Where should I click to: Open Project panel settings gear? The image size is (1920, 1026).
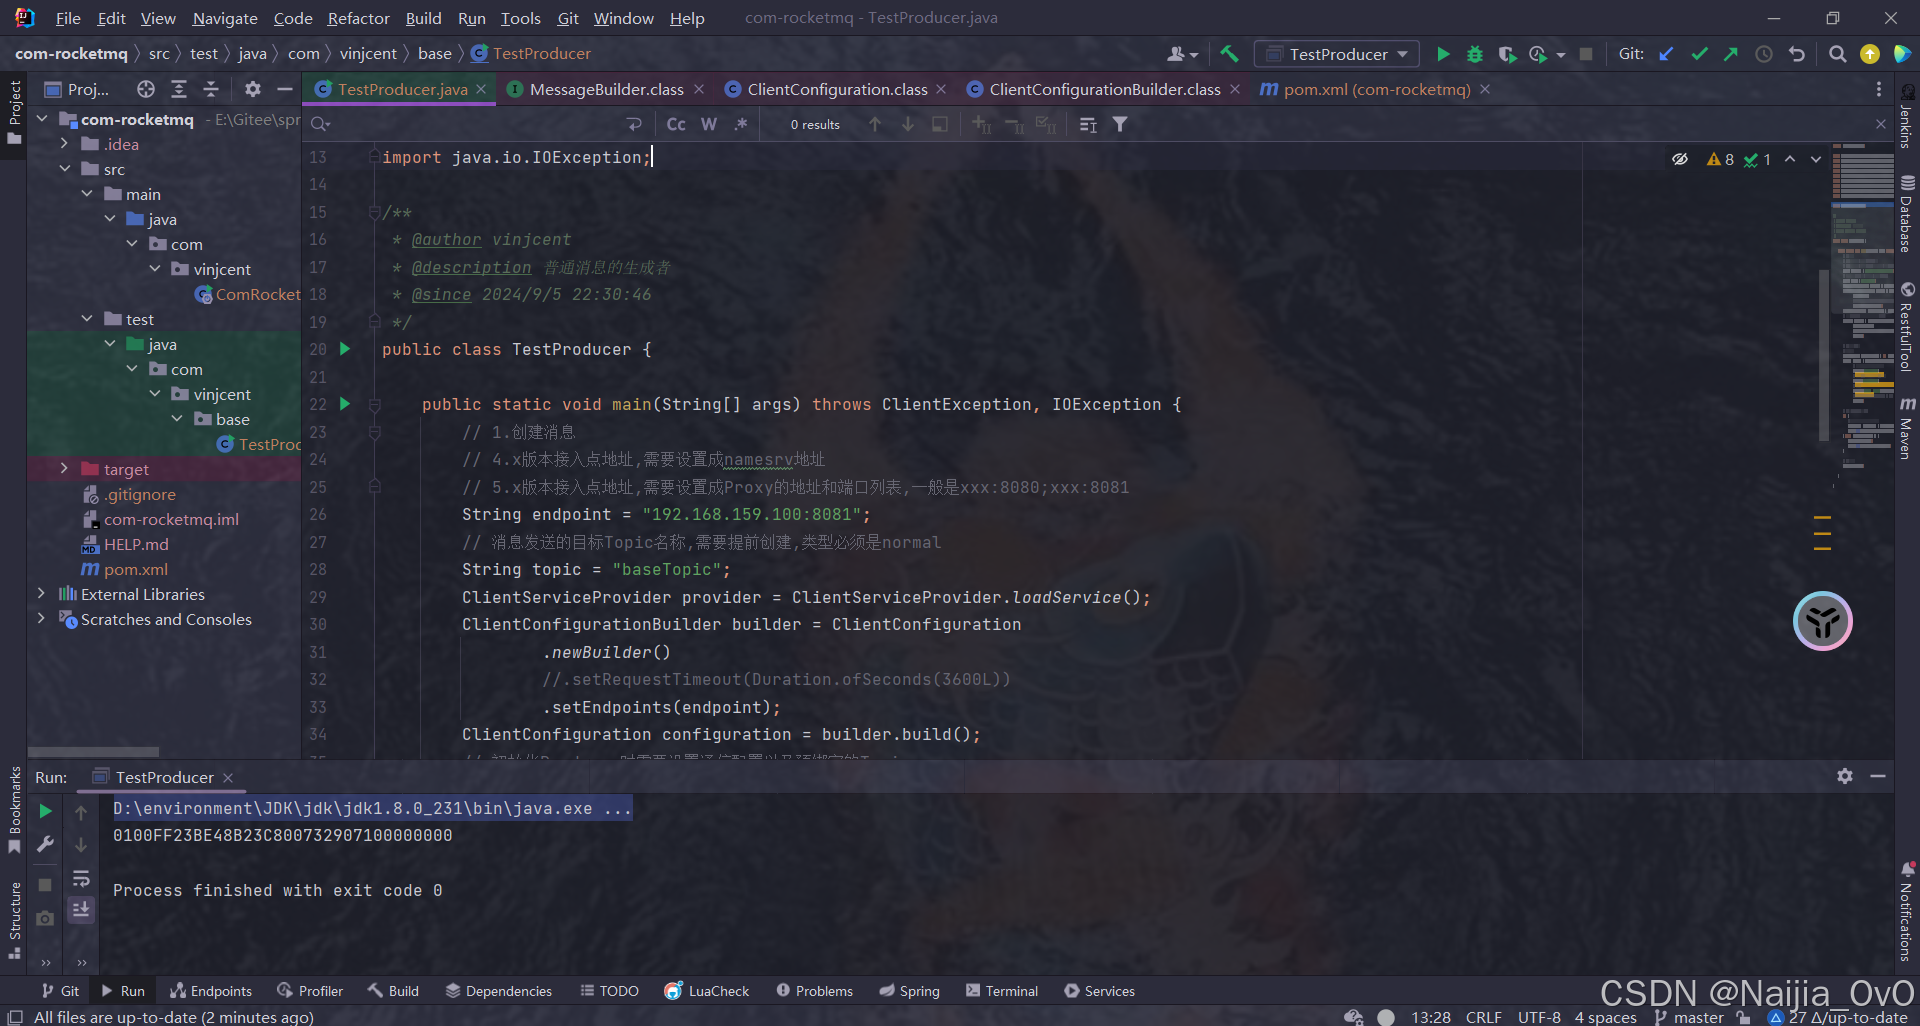point(253,89)
